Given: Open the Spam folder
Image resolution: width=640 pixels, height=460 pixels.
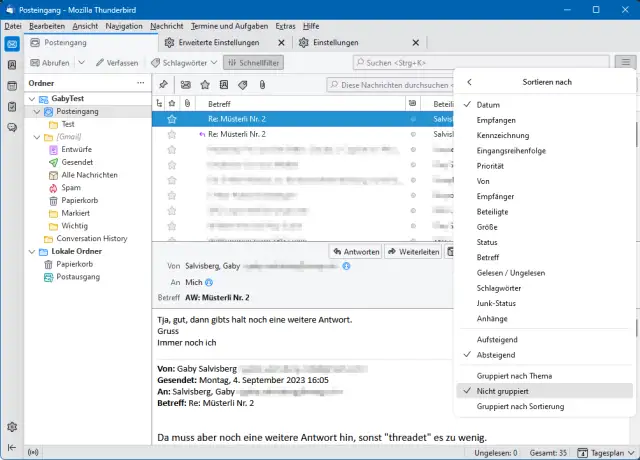Looking at the screenshot, I should point(71,187).
